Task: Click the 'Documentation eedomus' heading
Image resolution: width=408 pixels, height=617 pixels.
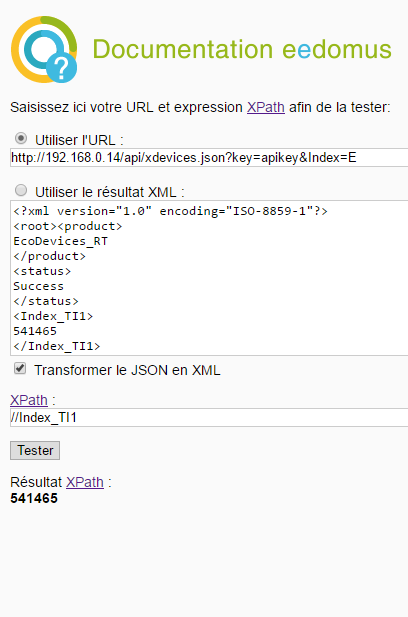Action: point(242,49)
